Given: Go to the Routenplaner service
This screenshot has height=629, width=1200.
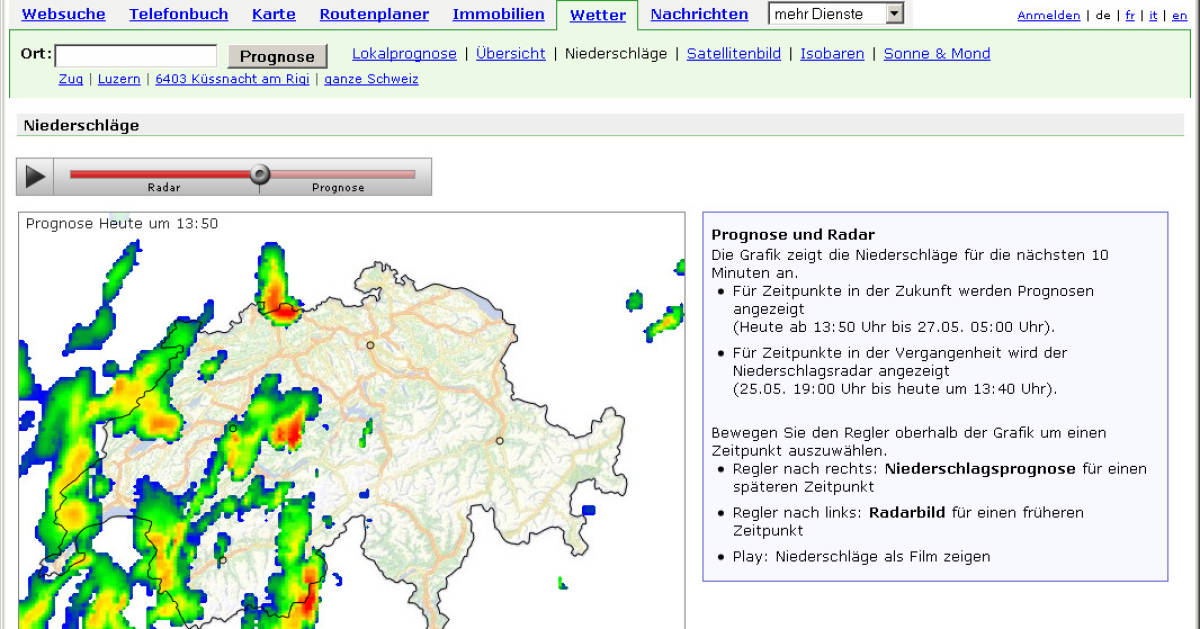Looking at the screenshot, I should tap(373, 14).
